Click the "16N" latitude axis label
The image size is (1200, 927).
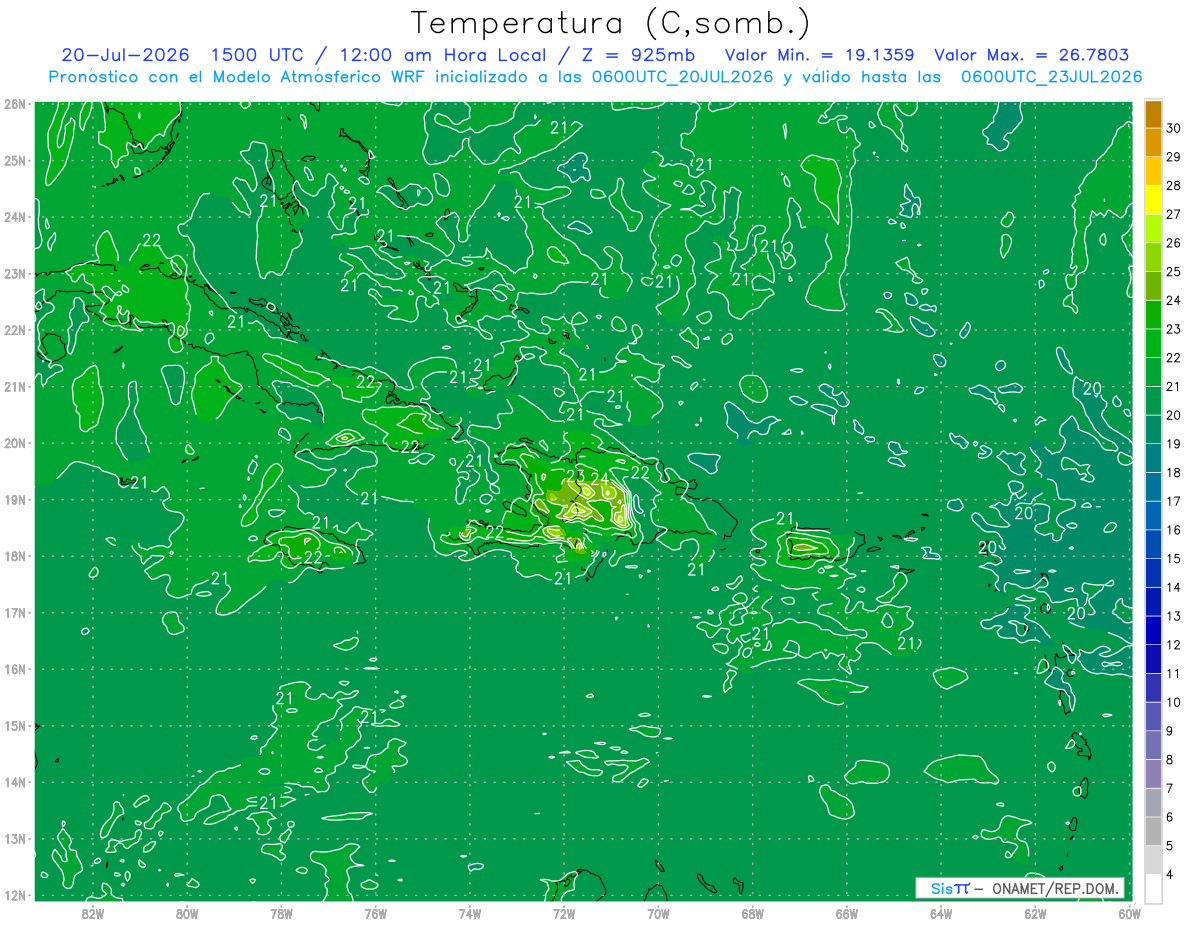click(14, 669)
